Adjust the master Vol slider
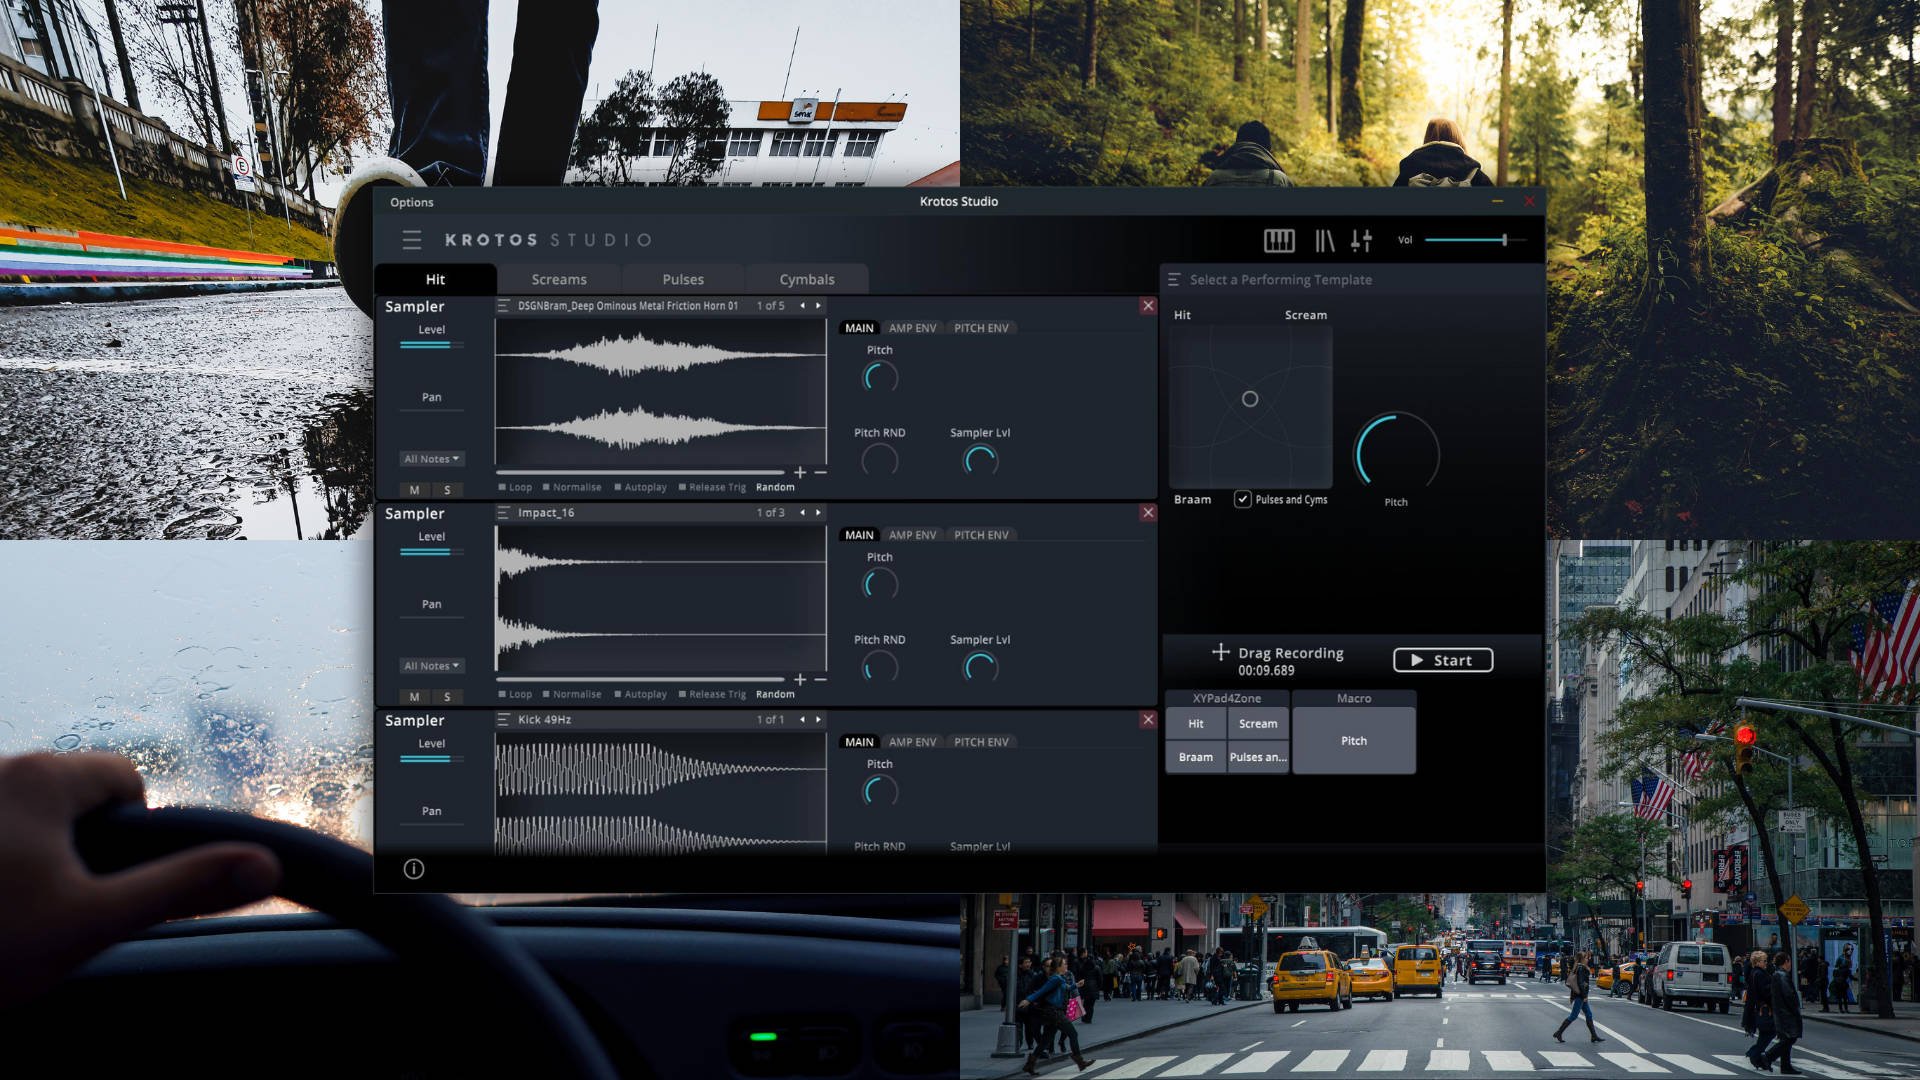 point(1503,240)
